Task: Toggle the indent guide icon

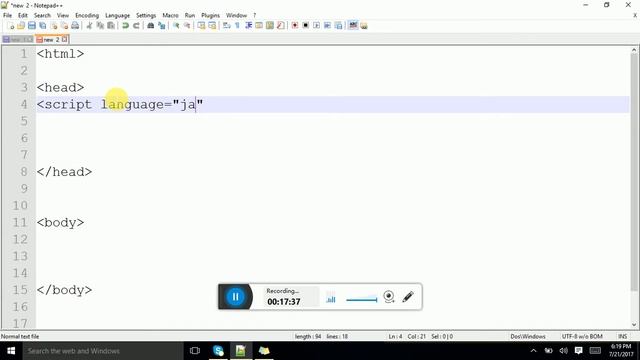Action: tap(248, 25)
